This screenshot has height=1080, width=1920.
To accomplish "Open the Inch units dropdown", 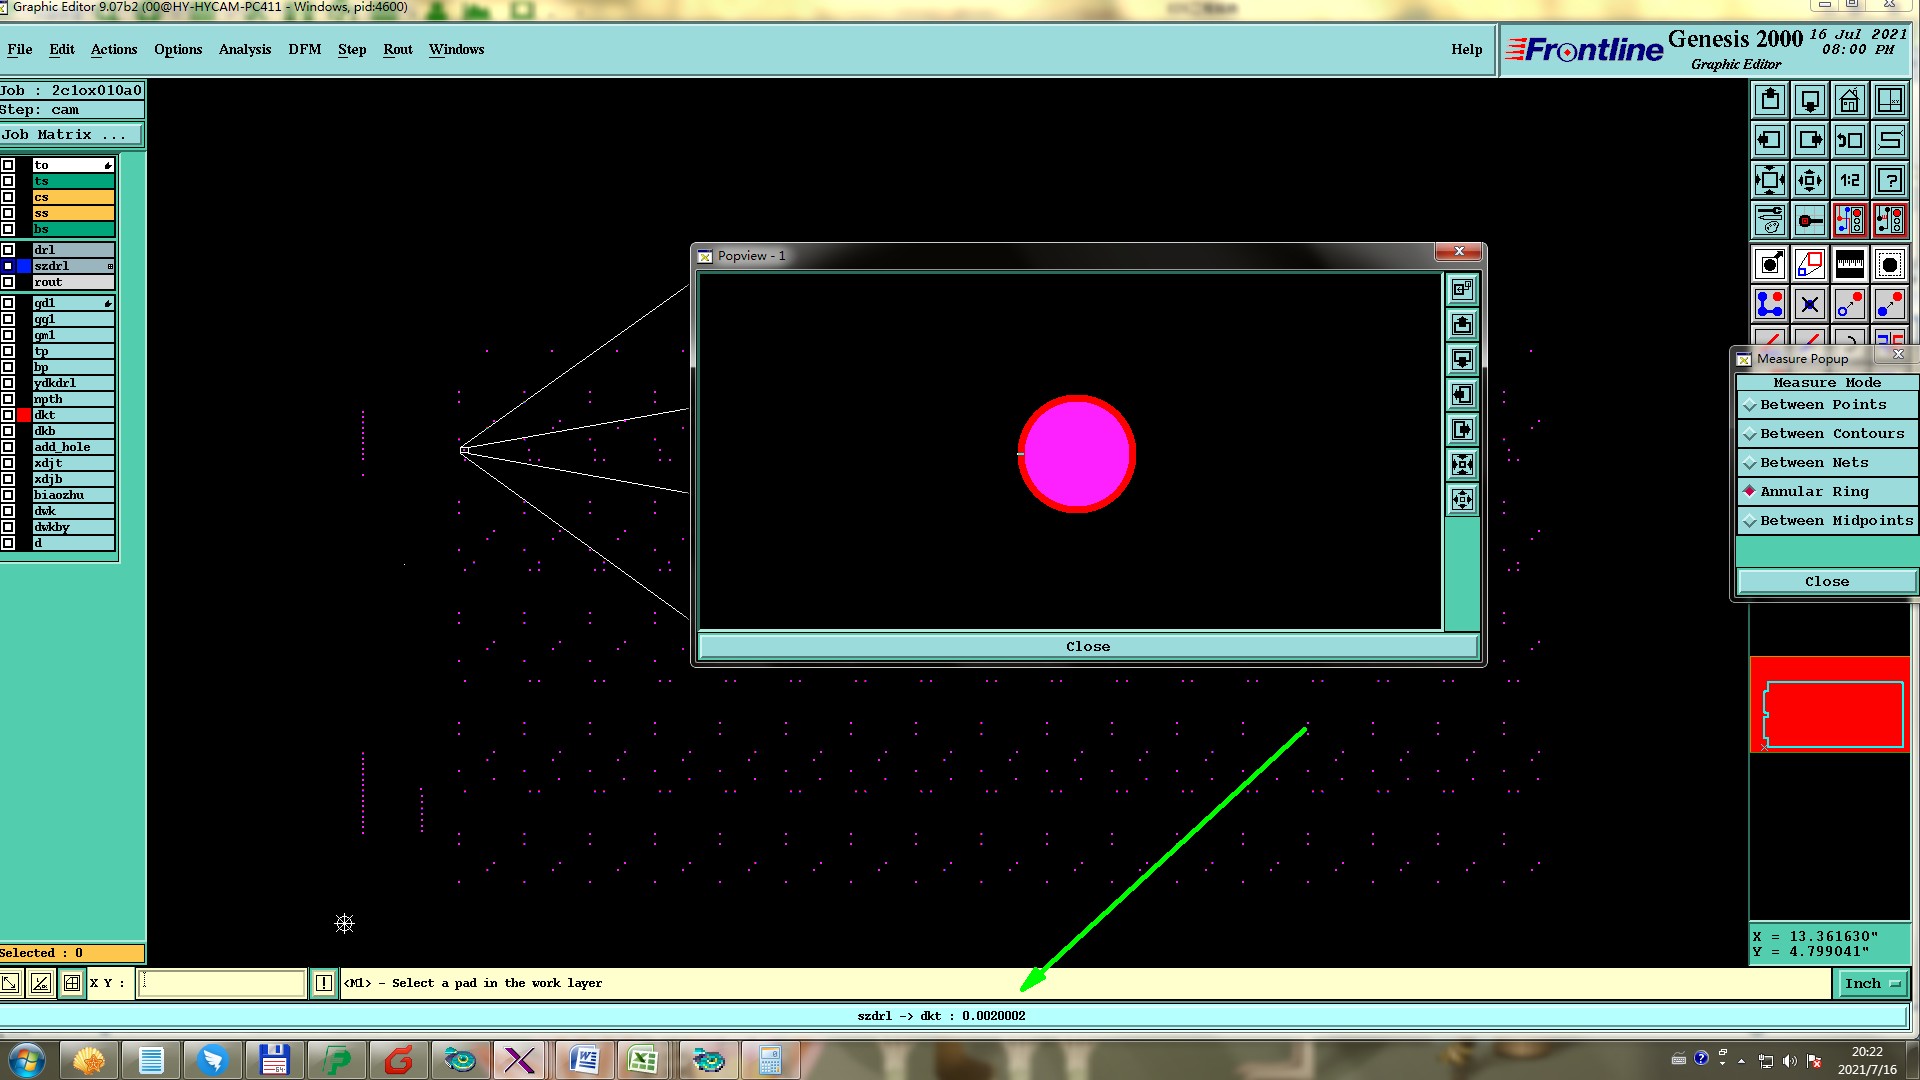I will pos(1871,984).
